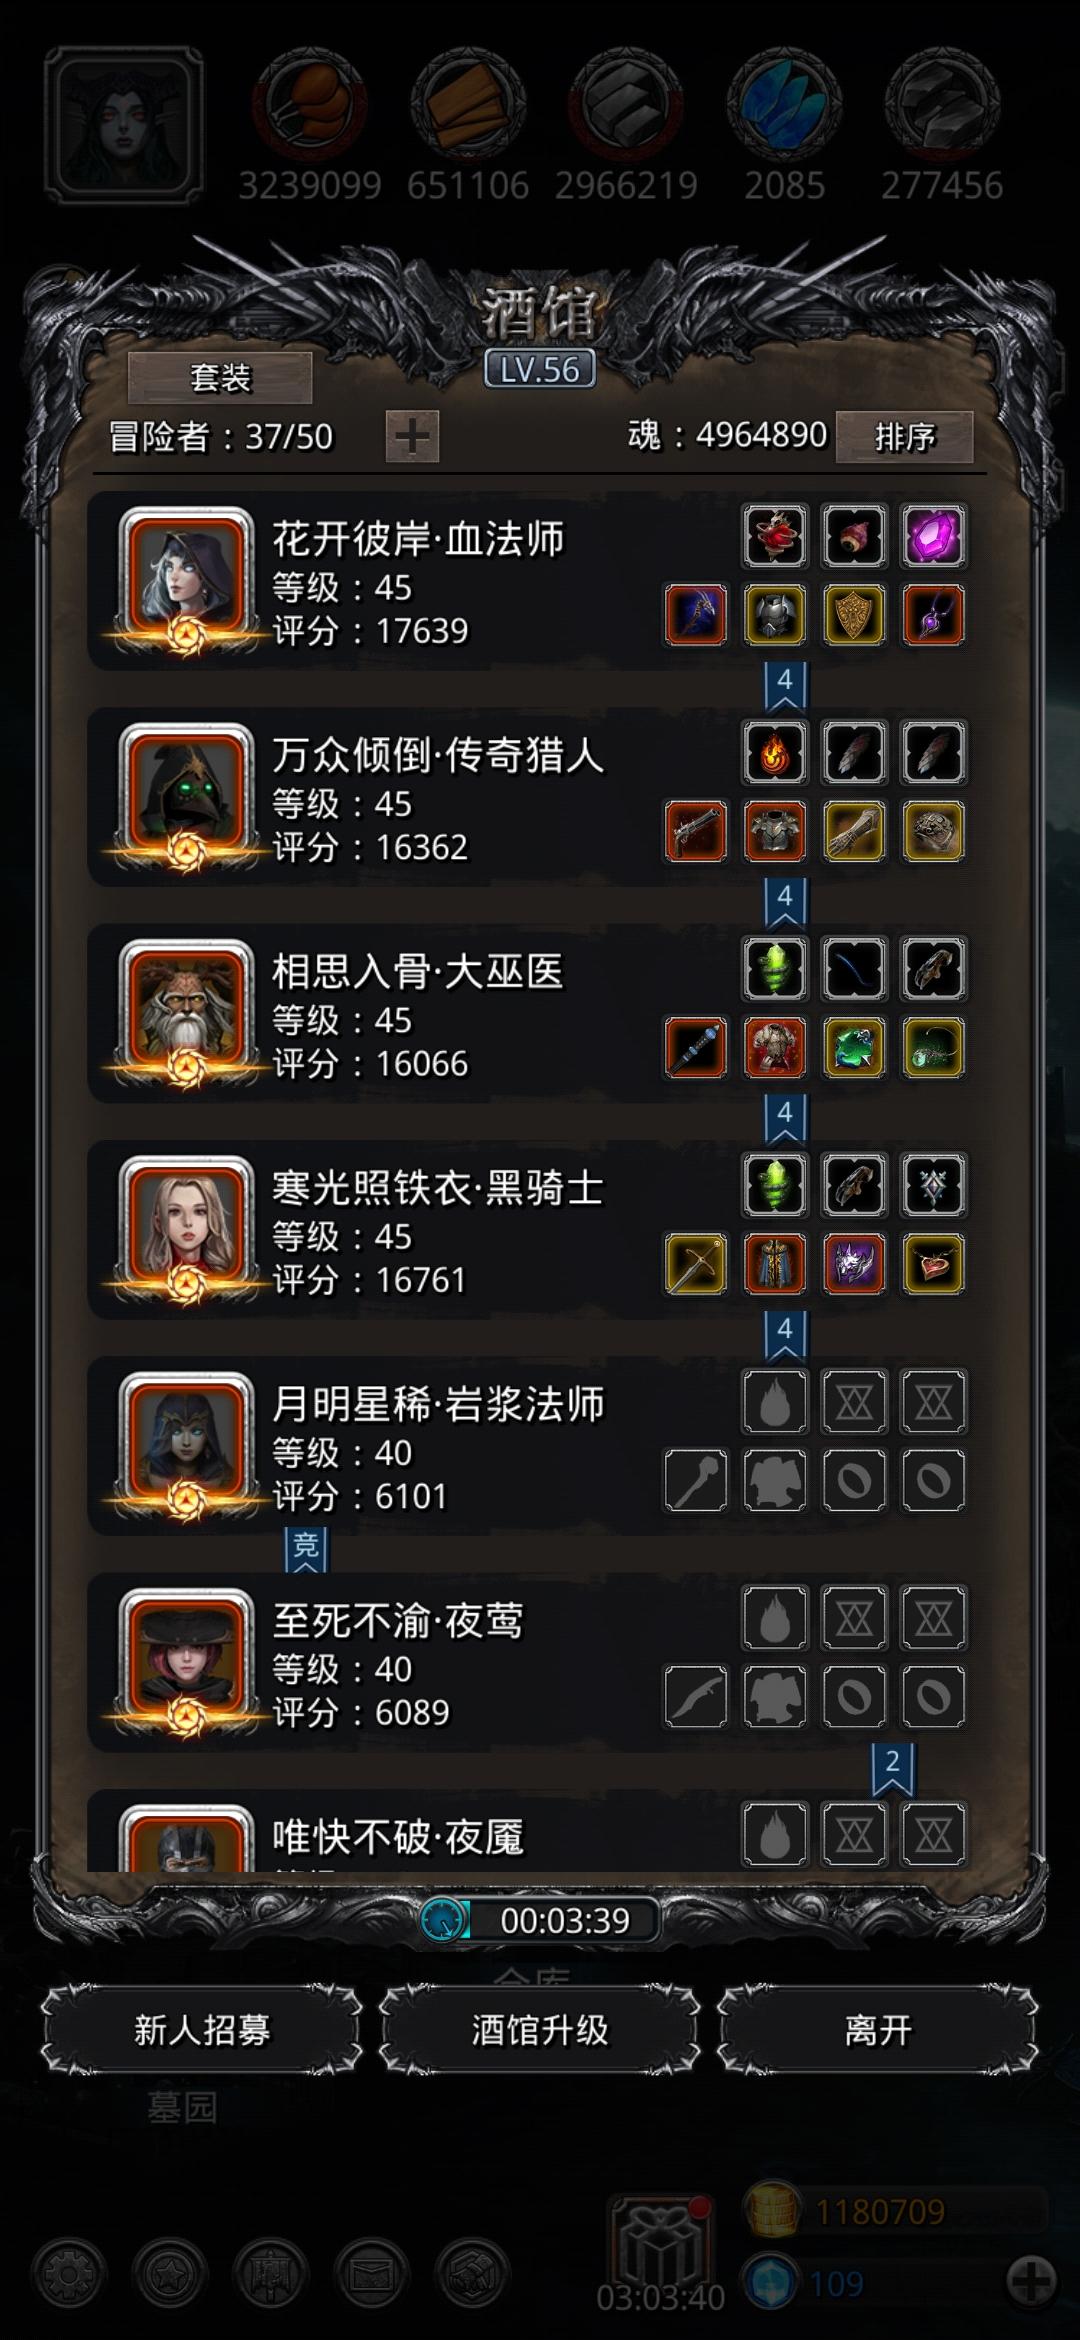The width and height of the screenshot is (1080, 2340).
Task: Open the 套装 set tab
Action: (x=220, y=378)
